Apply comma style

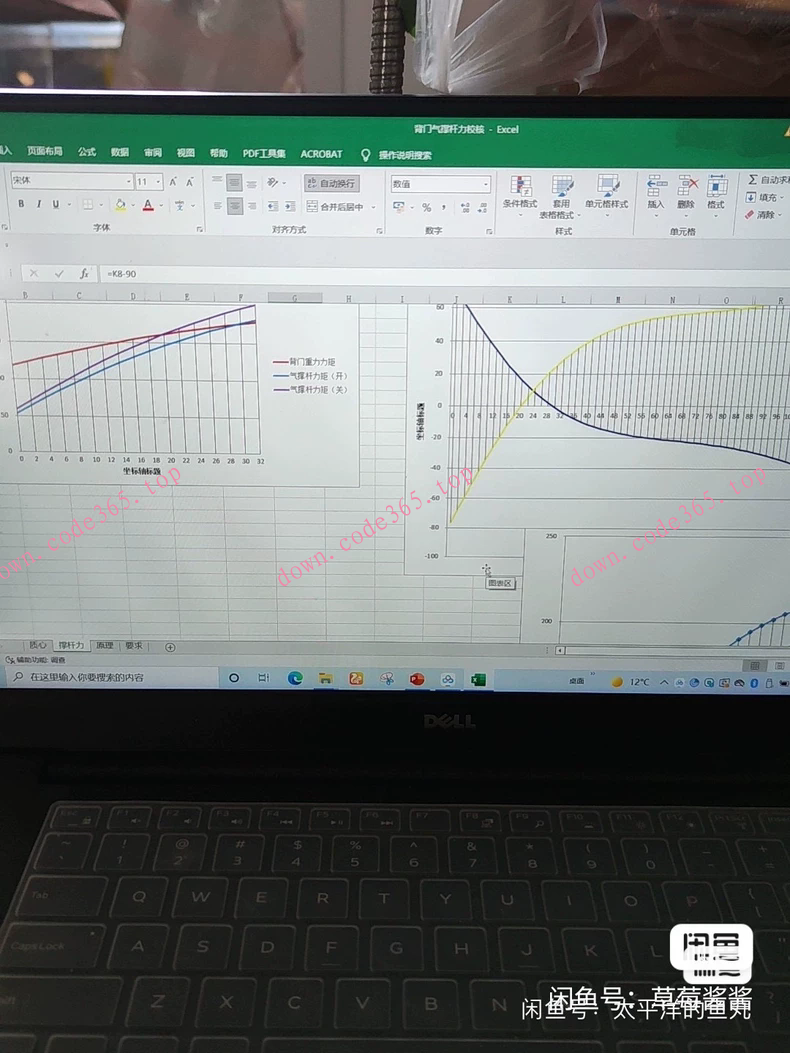click(x=443, y=208)
